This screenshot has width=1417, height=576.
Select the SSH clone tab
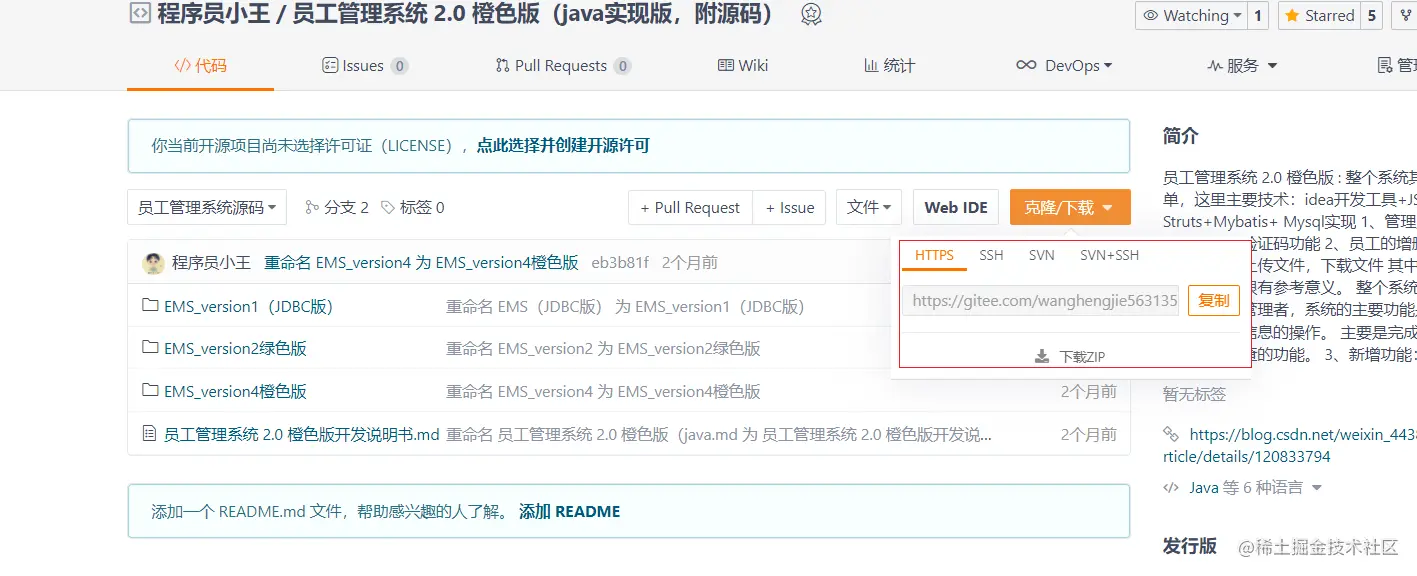(991, 255)
